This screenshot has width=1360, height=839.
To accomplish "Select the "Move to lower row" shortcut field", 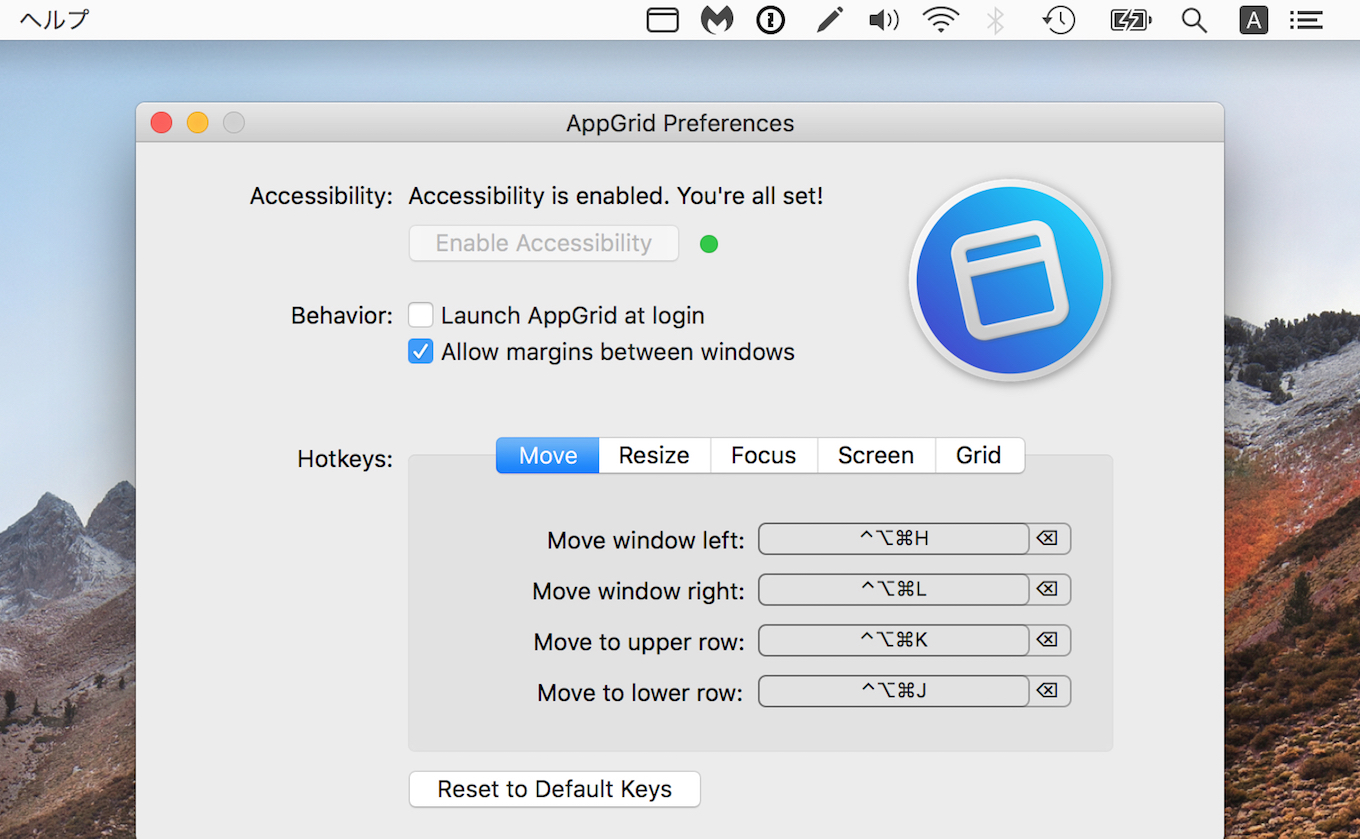I will (x=893, y=691).
